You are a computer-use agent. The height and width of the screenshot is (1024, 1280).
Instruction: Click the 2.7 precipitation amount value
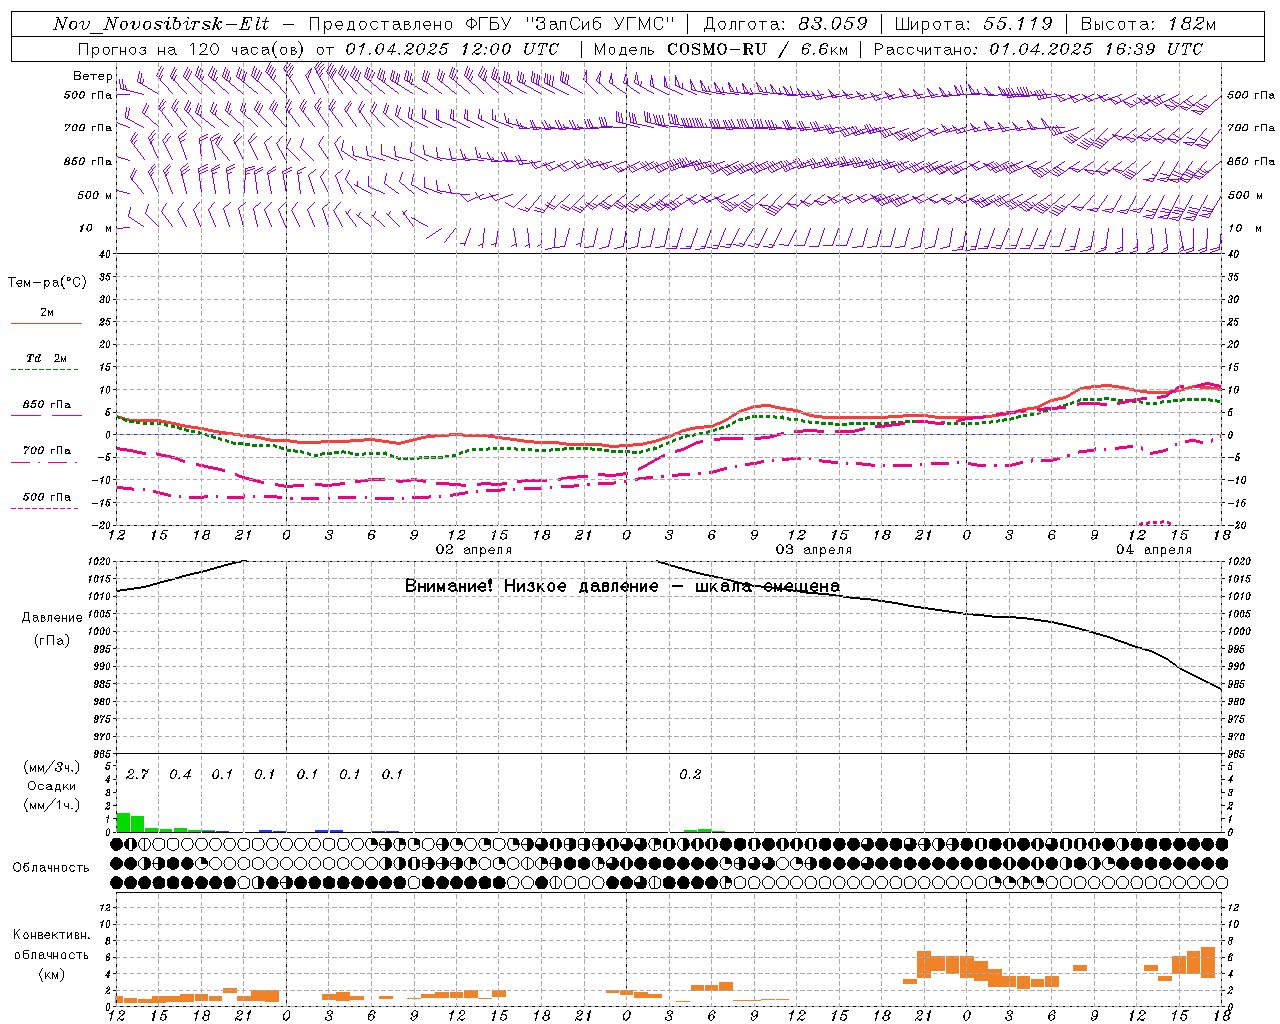(137, 774)
